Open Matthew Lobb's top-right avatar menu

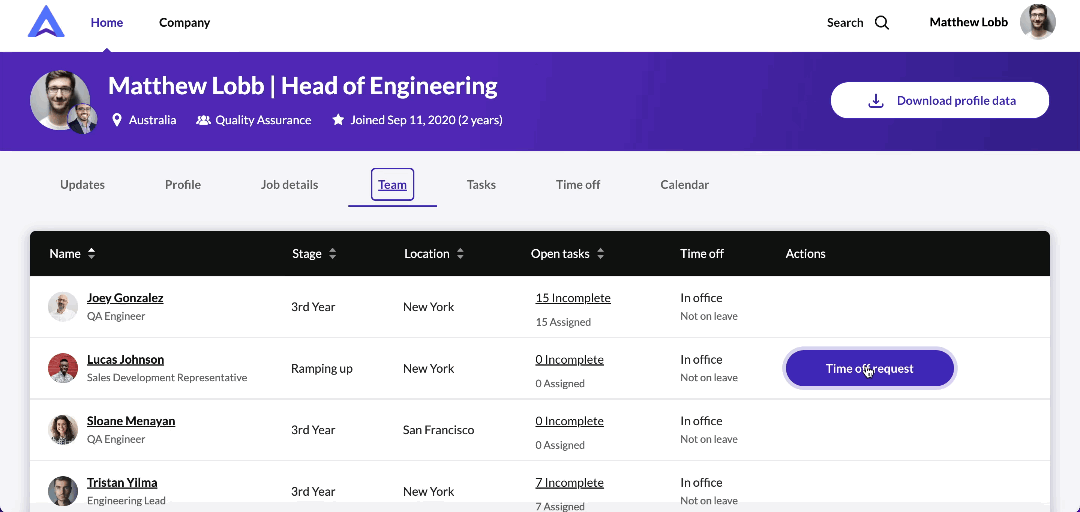pos(1037,22)
